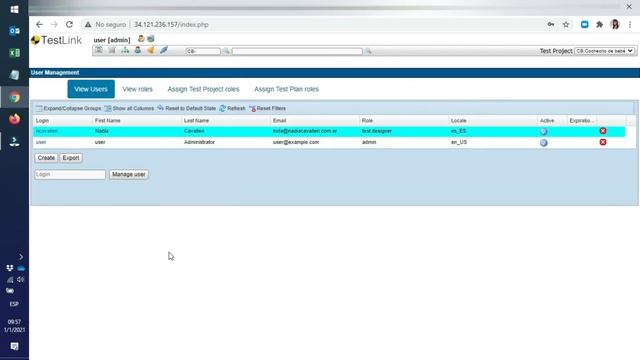Go back in the browser

tap(39, 24)
